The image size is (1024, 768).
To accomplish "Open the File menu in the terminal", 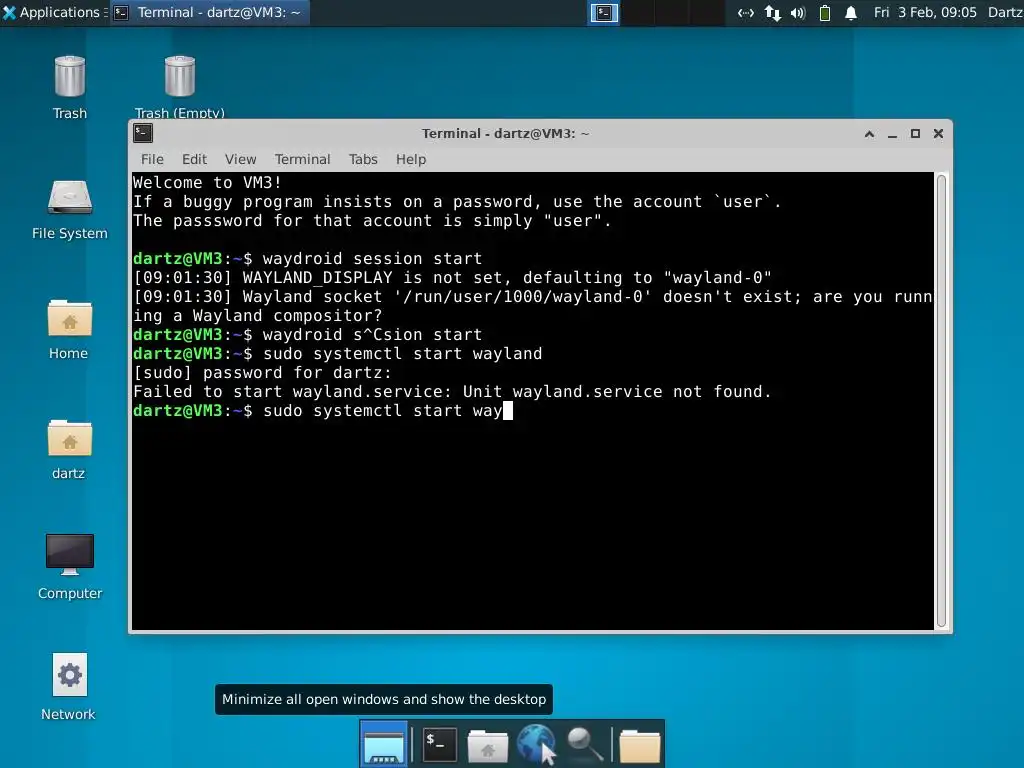I will (152, 159).
